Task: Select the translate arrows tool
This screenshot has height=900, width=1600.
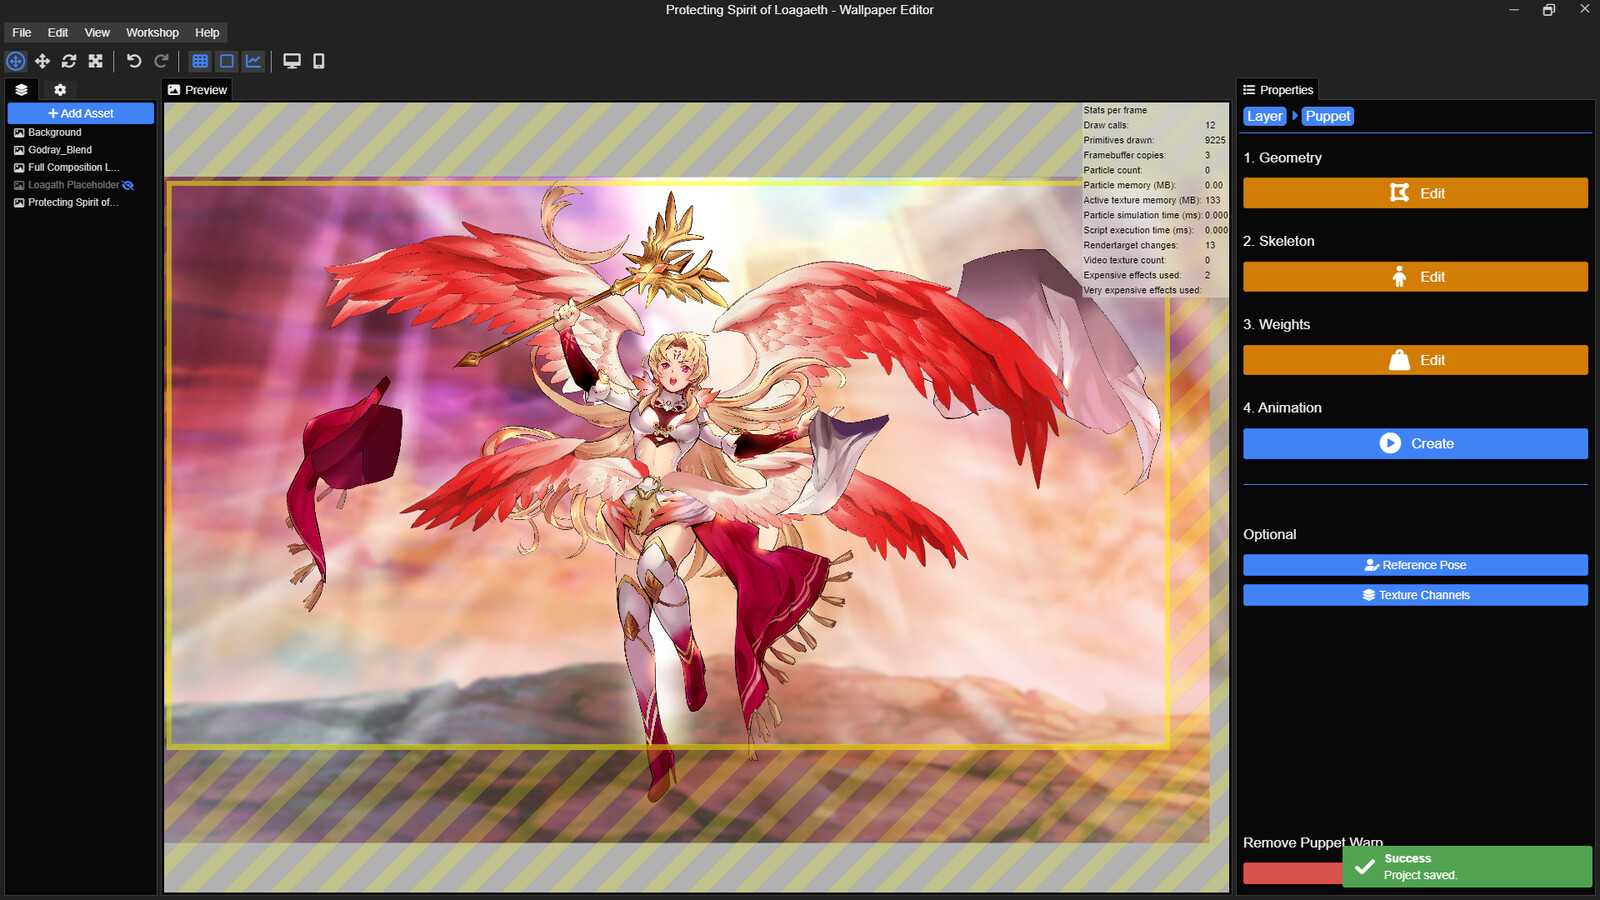Action: [x=42, y=61]
